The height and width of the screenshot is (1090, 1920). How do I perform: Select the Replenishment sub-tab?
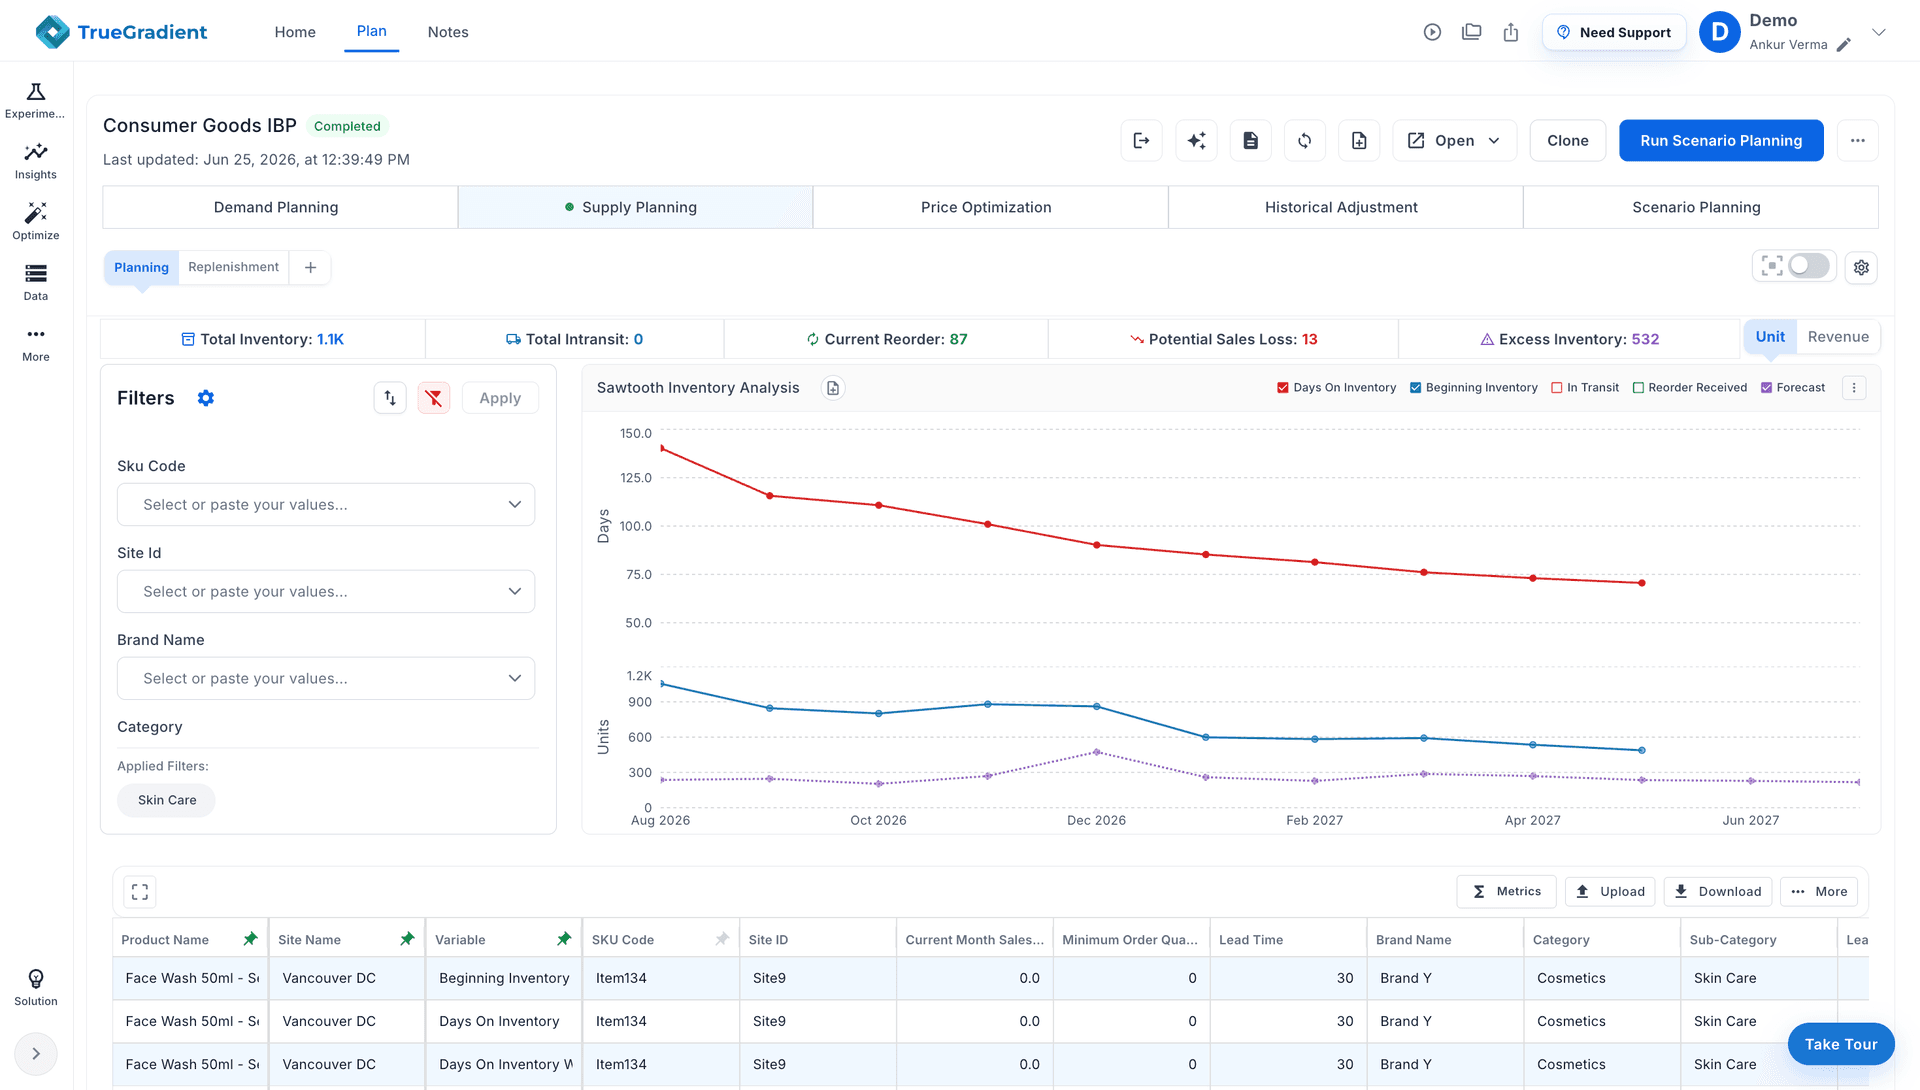pos(233,267)
